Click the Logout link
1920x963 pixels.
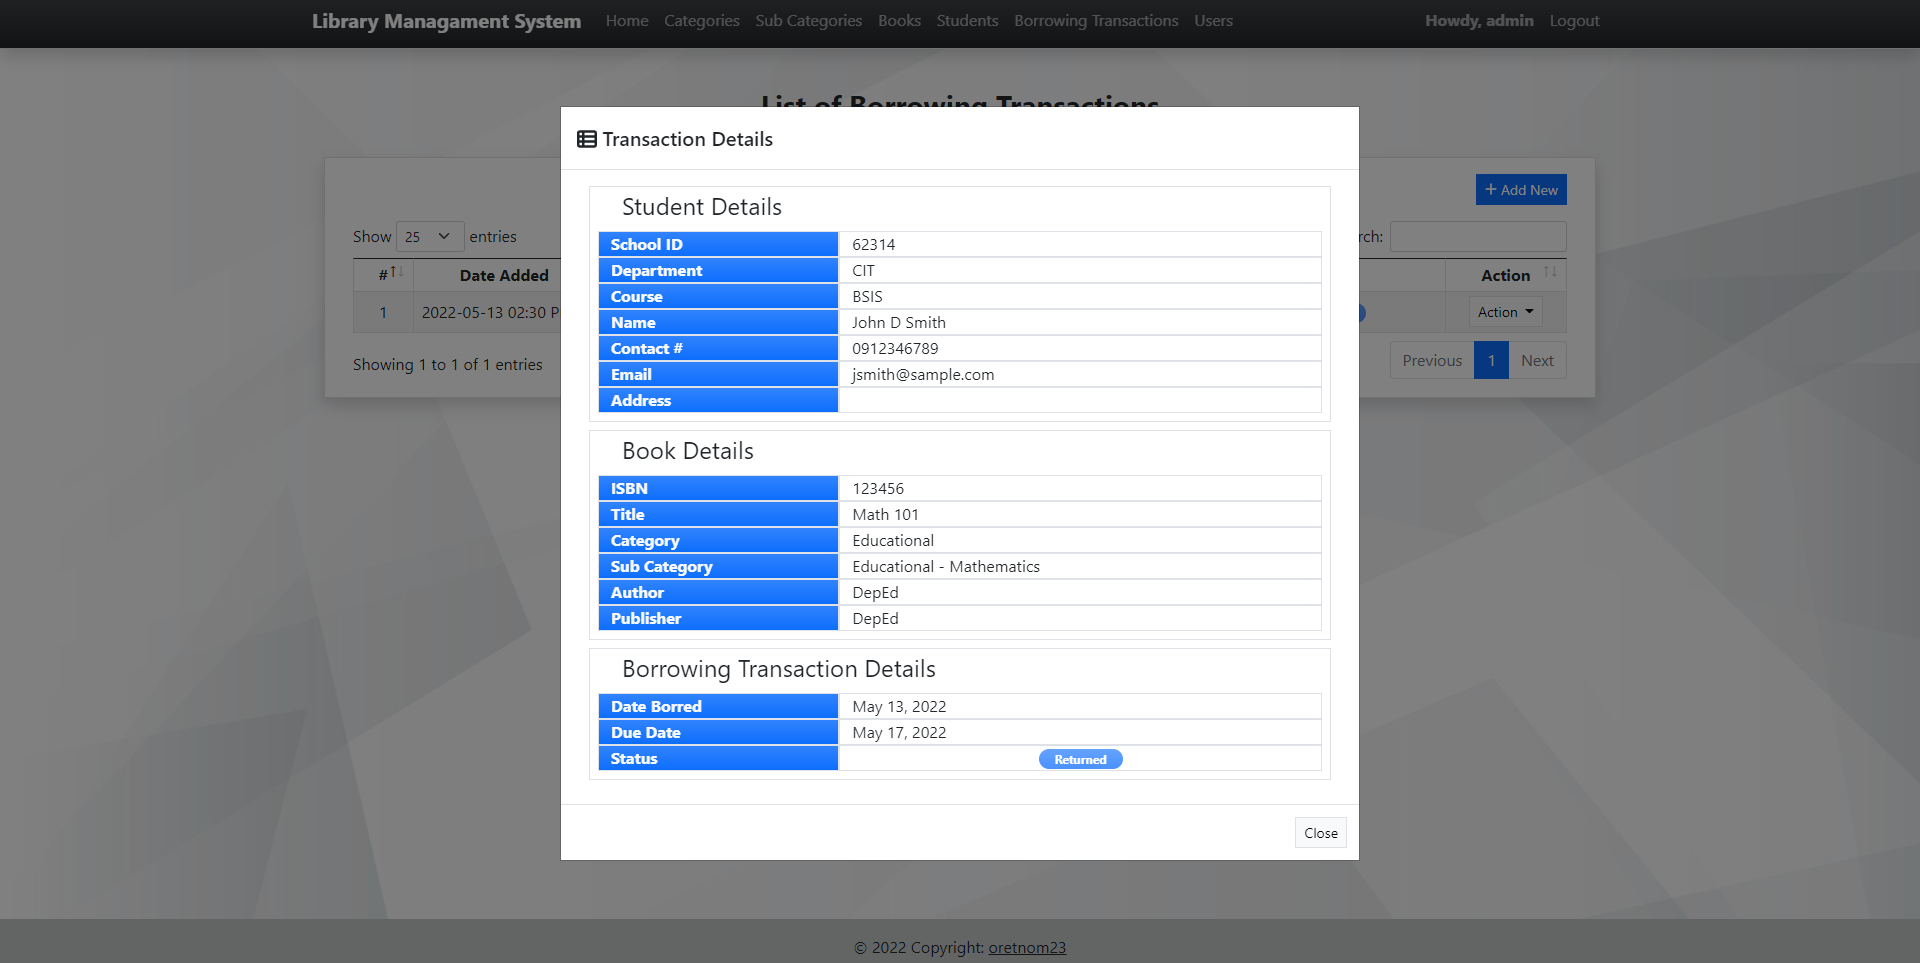[x=1574, y=20]
